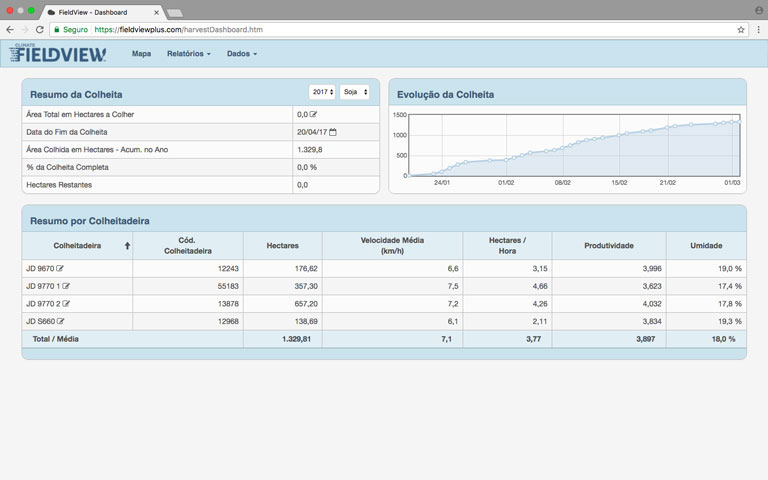Screen dimensions: 768x480
Task: Edit the JD 9770 1 harvester name icon
Action: (66, 286)
